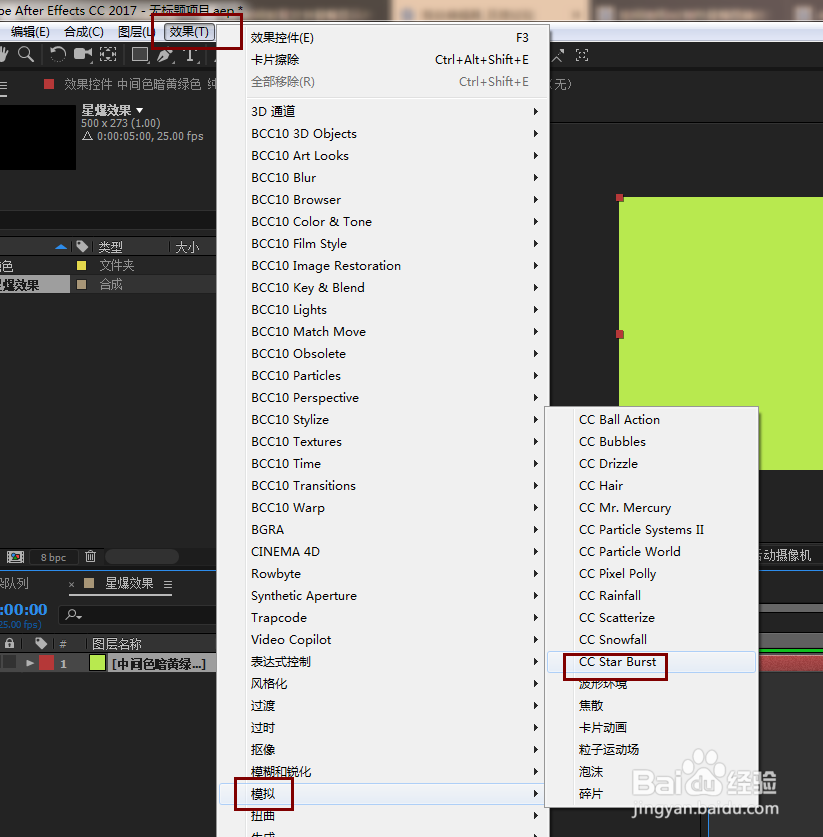
Task: Click the 图层名称 column header
Action: pos(116,644)
